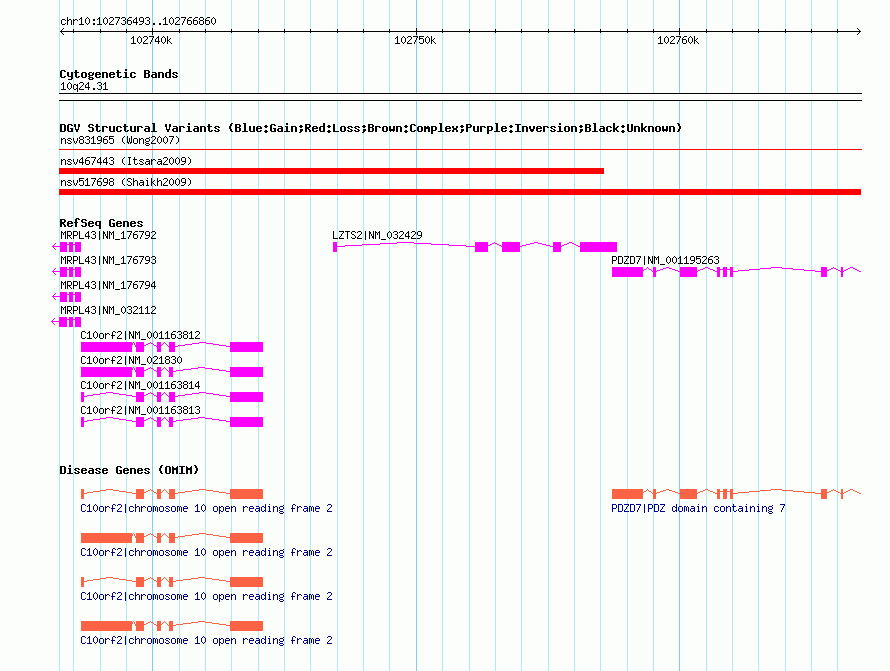
Task: Click the red loss bar under nsv517698
Action: point(460,192)
